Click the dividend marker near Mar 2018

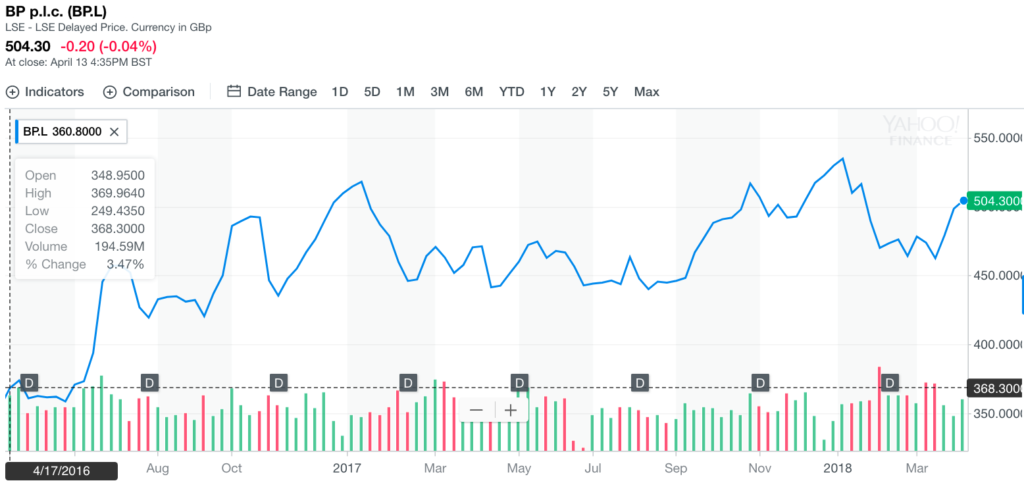pos(890,382)
